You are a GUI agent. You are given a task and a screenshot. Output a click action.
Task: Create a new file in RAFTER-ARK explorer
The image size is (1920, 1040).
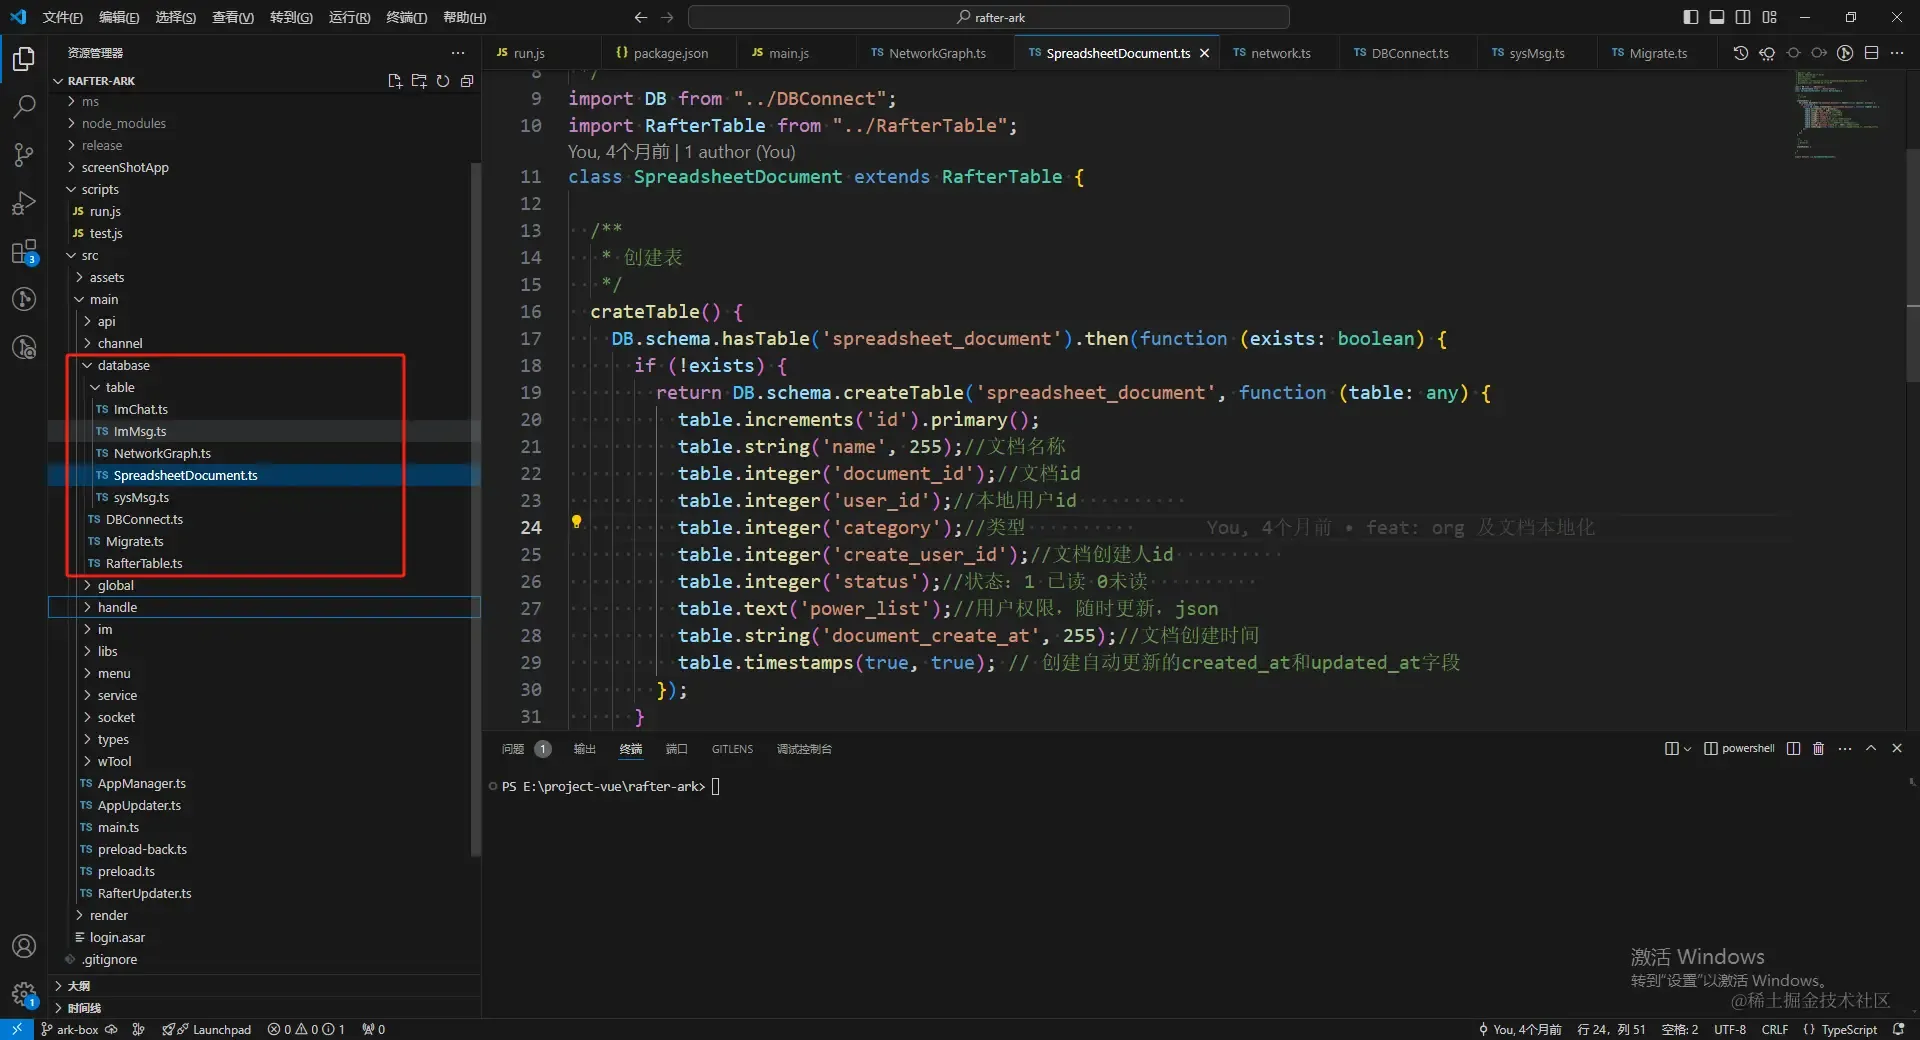pos(395,81)
